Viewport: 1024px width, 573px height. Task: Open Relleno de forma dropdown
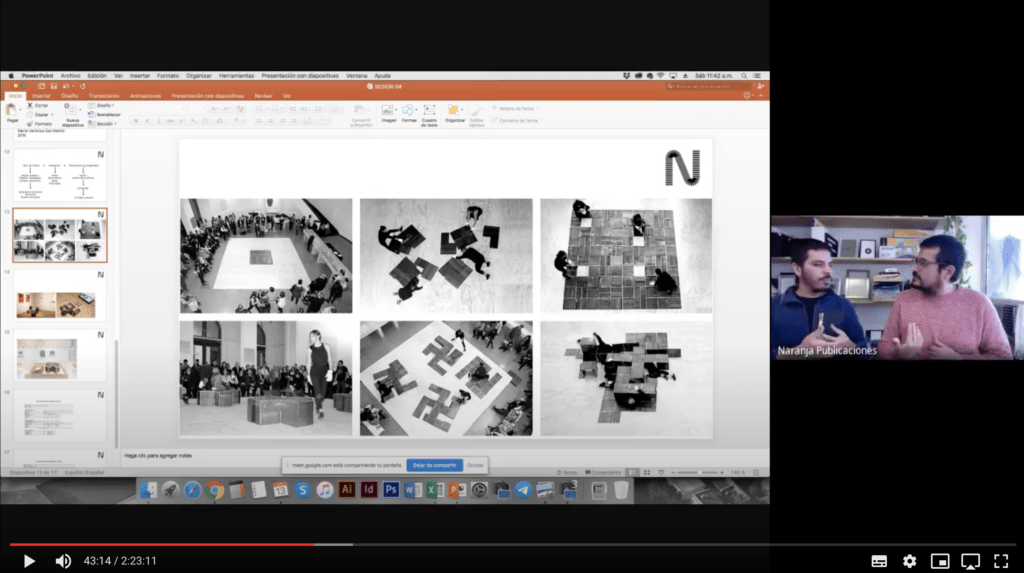point(515,108)
